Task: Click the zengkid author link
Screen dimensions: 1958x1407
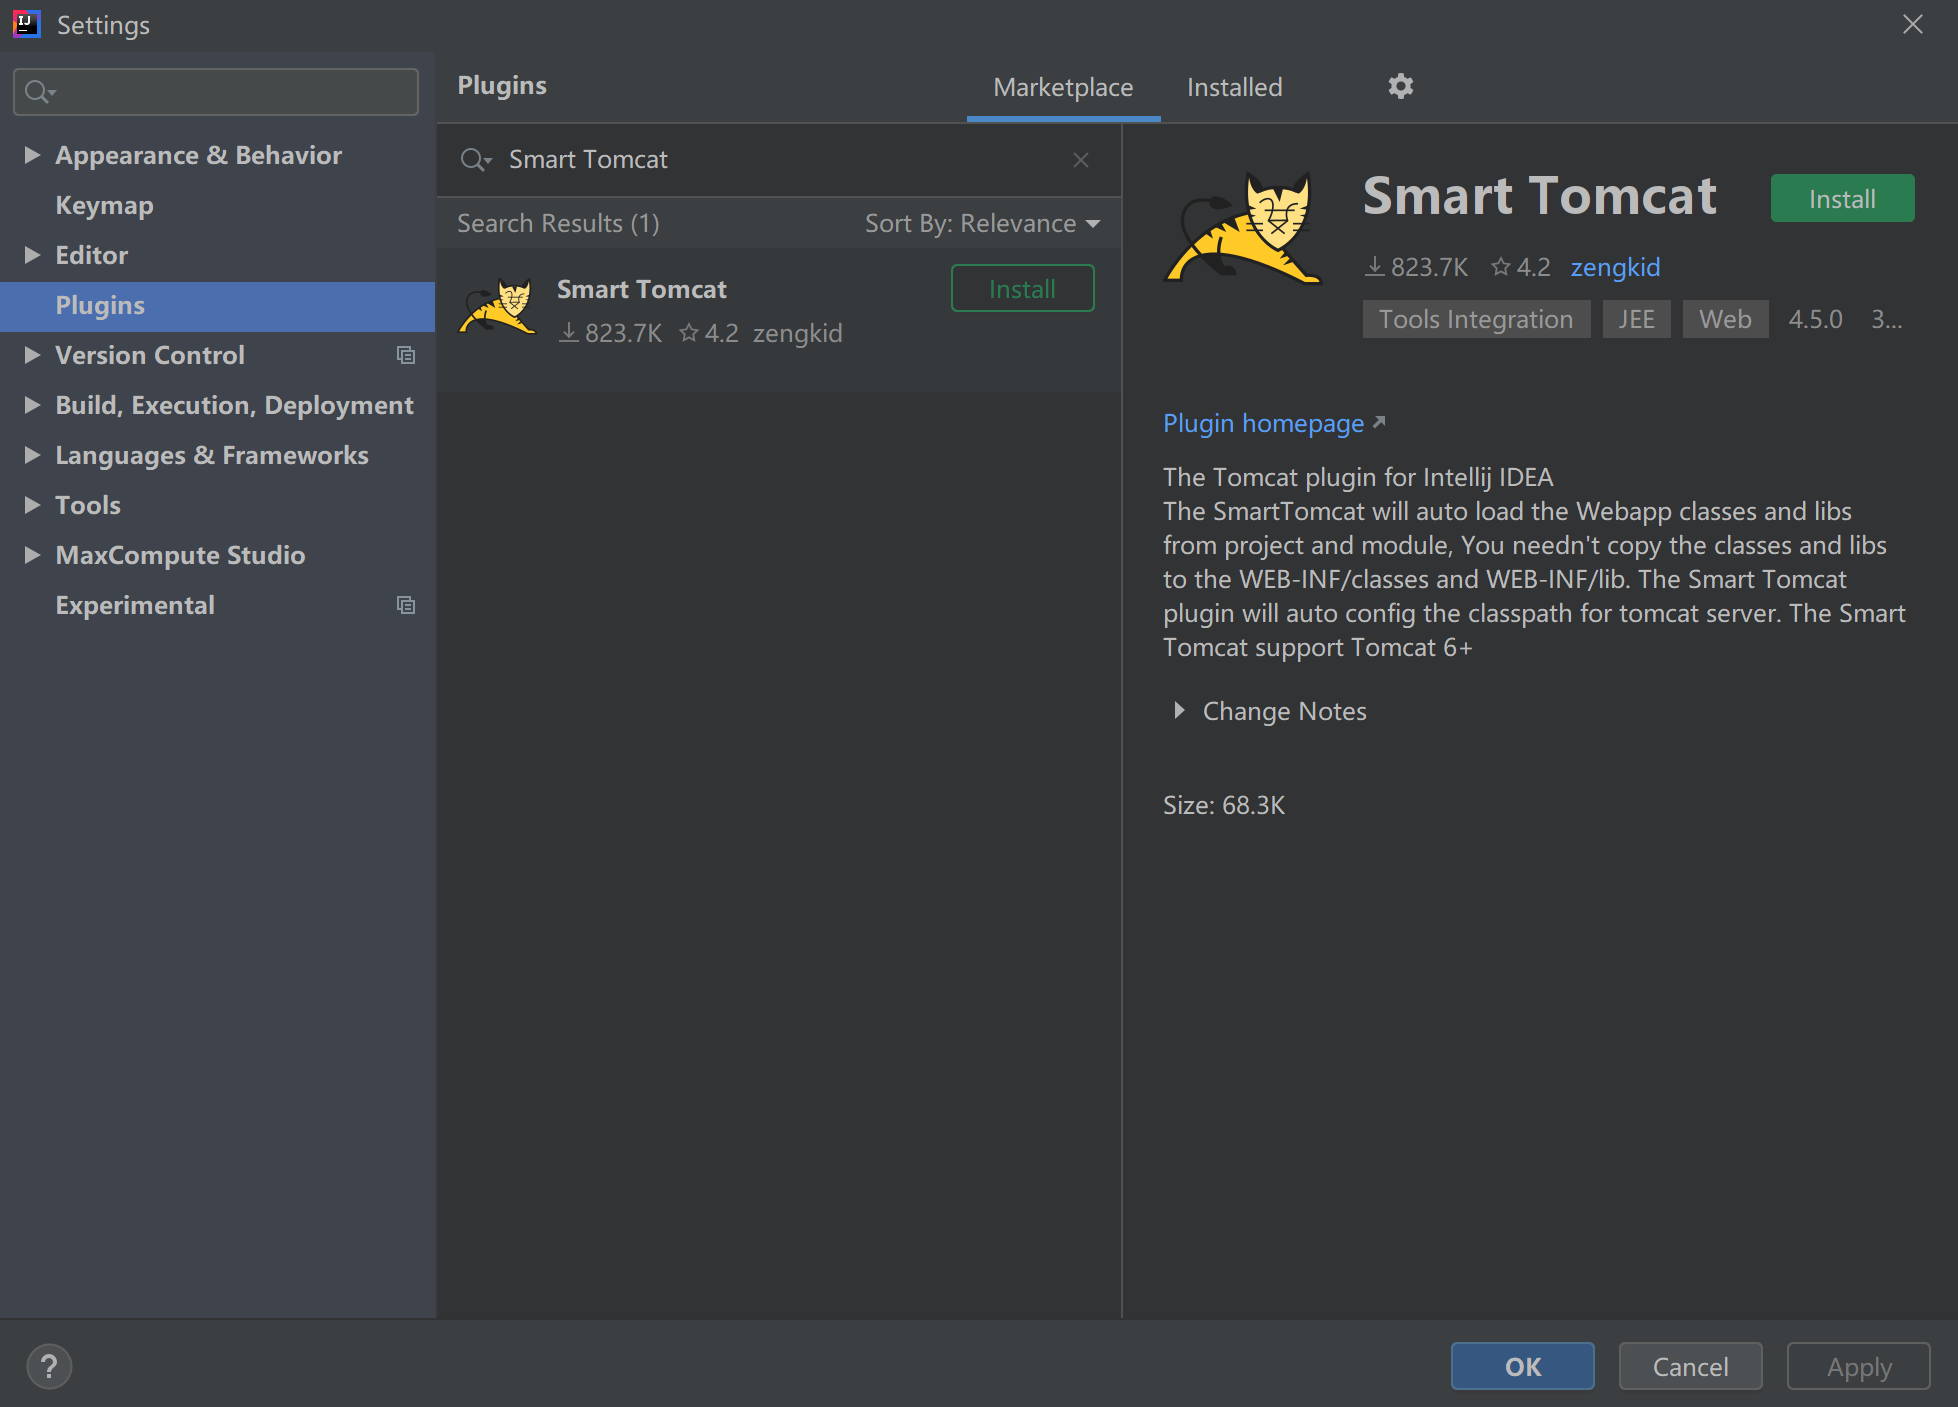Action: point(1614,267)
